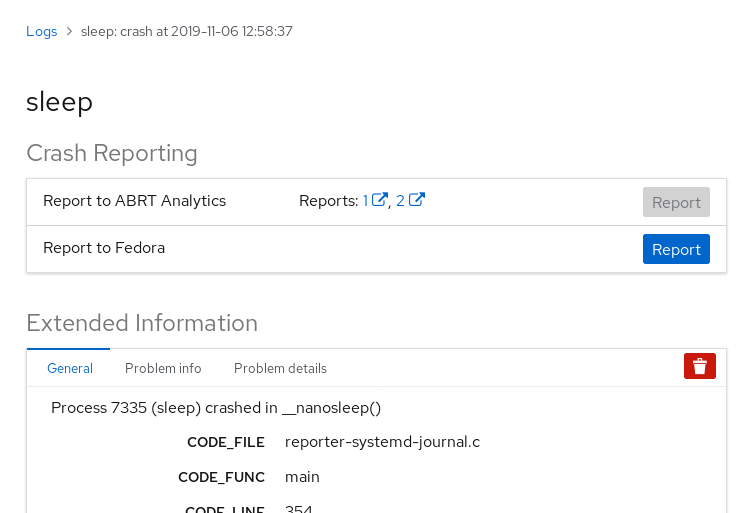
Task: Click the 'sleep' page heading
Action: pyautogui.click(x=60, y=101)
